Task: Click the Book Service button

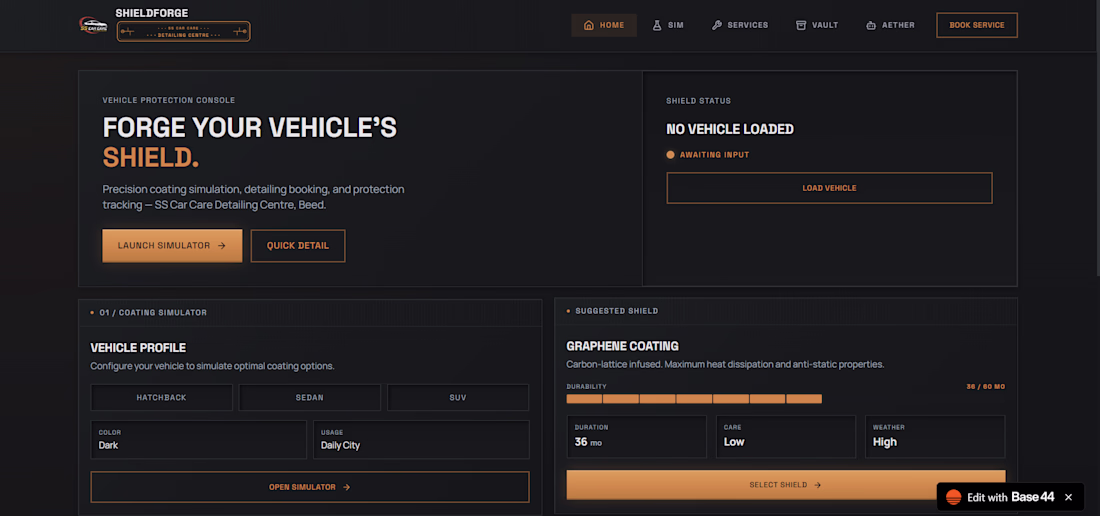Action: tap(977, 25)
